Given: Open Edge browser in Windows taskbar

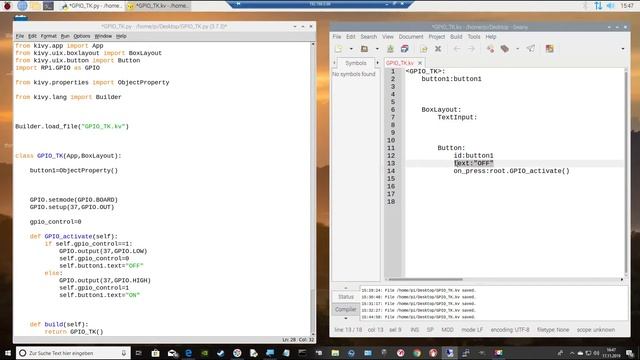Looking at the screenshot, I should [x=188, y=353].
